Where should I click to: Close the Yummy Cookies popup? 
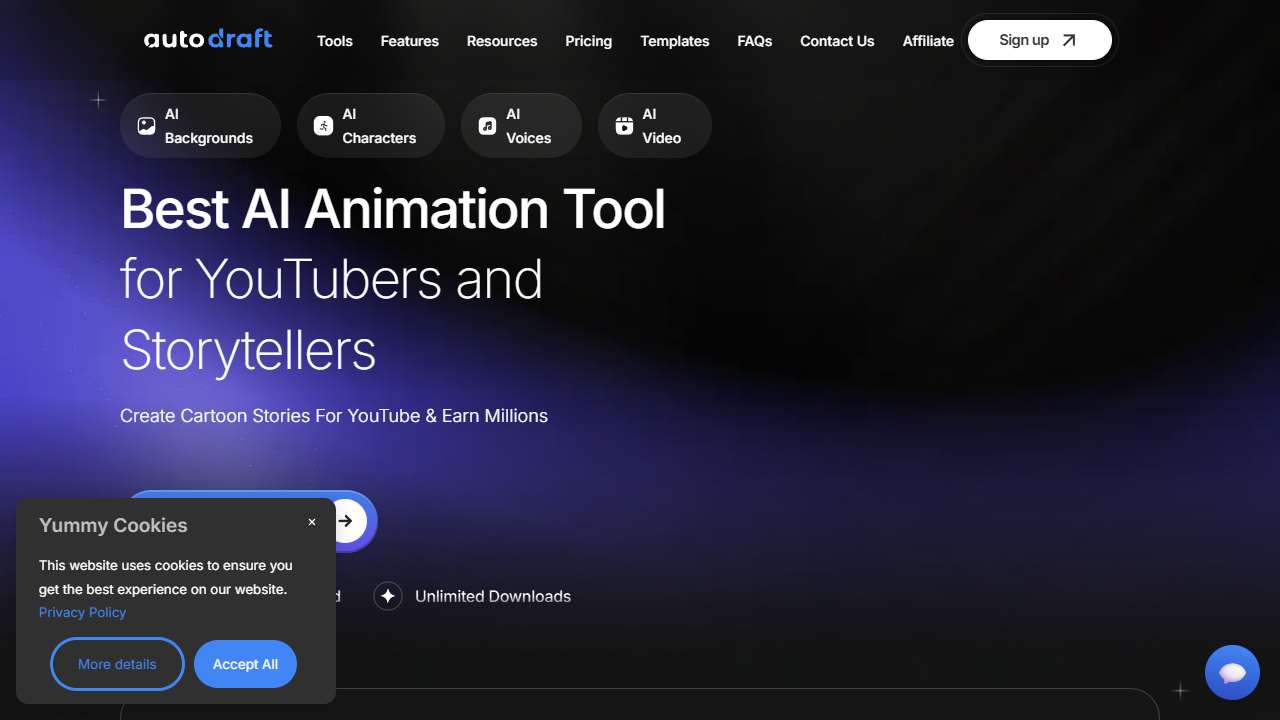[x=312, y=522]
